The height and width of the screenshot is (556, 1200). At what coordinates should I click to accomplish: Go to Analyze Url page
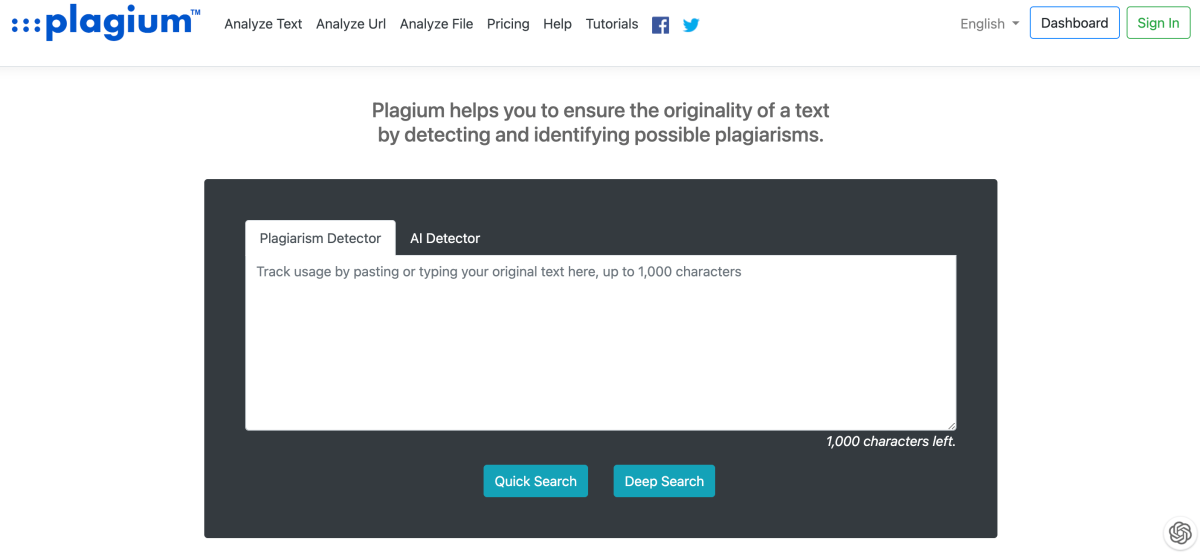coord(351,24)
